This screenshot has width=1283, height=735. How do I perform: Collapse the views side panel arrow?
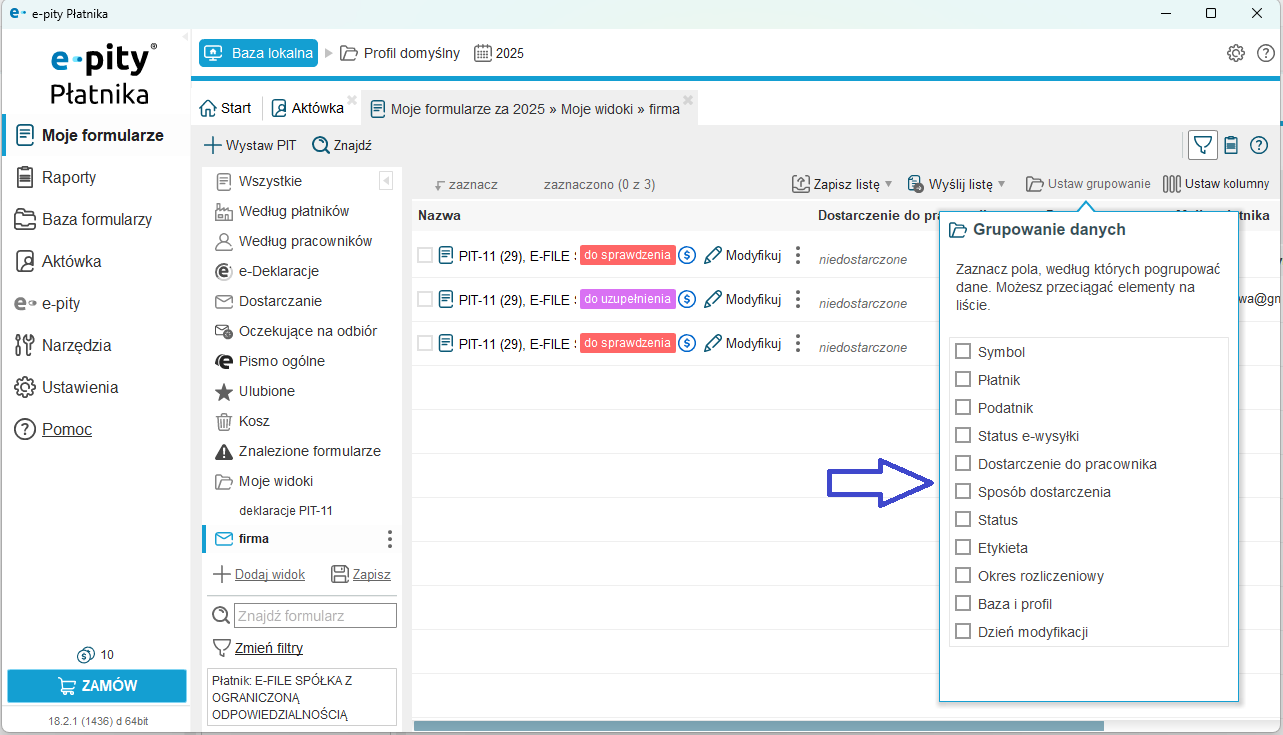[x=386, y=181]
